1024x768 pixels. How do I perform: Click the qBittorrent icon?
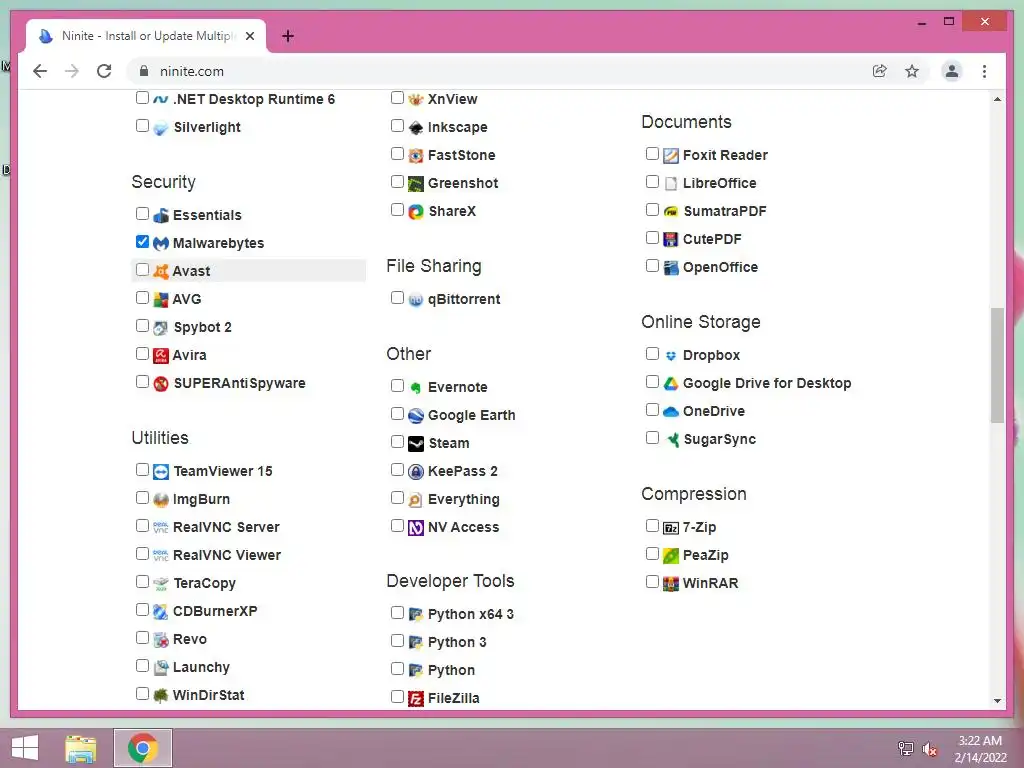click(x=416, y=300)
